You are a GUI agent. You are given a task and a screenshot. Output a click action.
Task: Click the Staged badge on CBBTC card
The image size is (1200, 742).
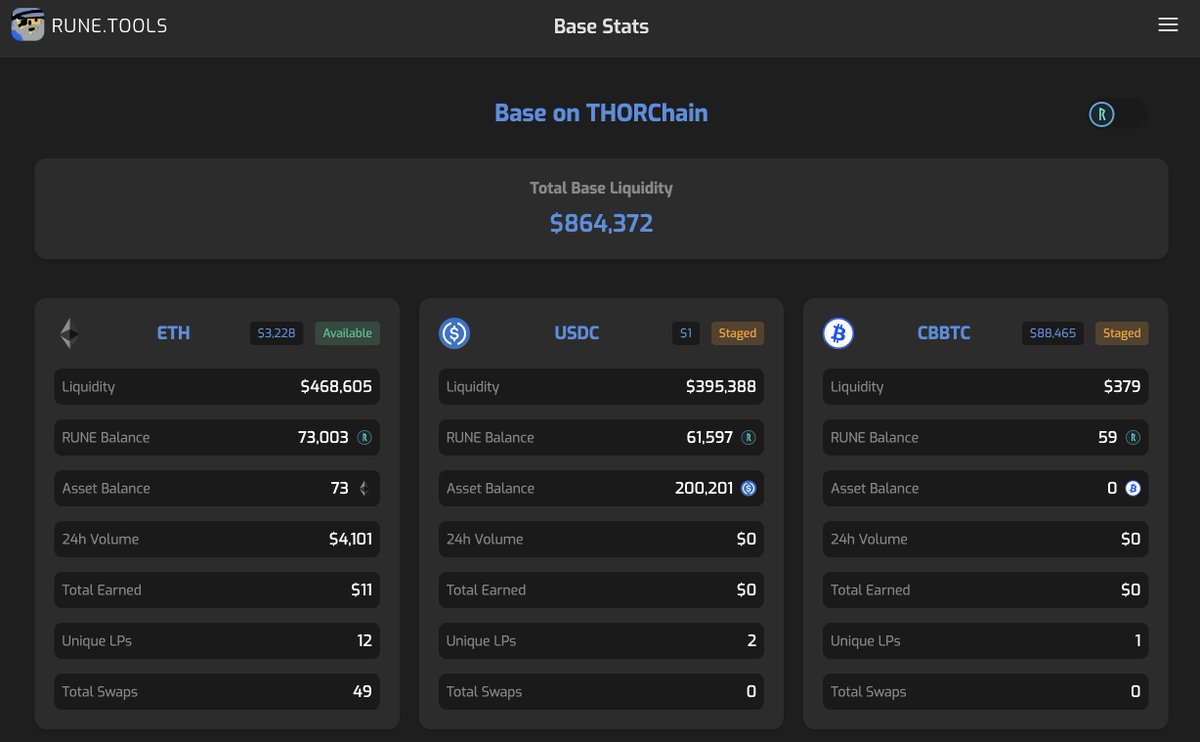1121,333
